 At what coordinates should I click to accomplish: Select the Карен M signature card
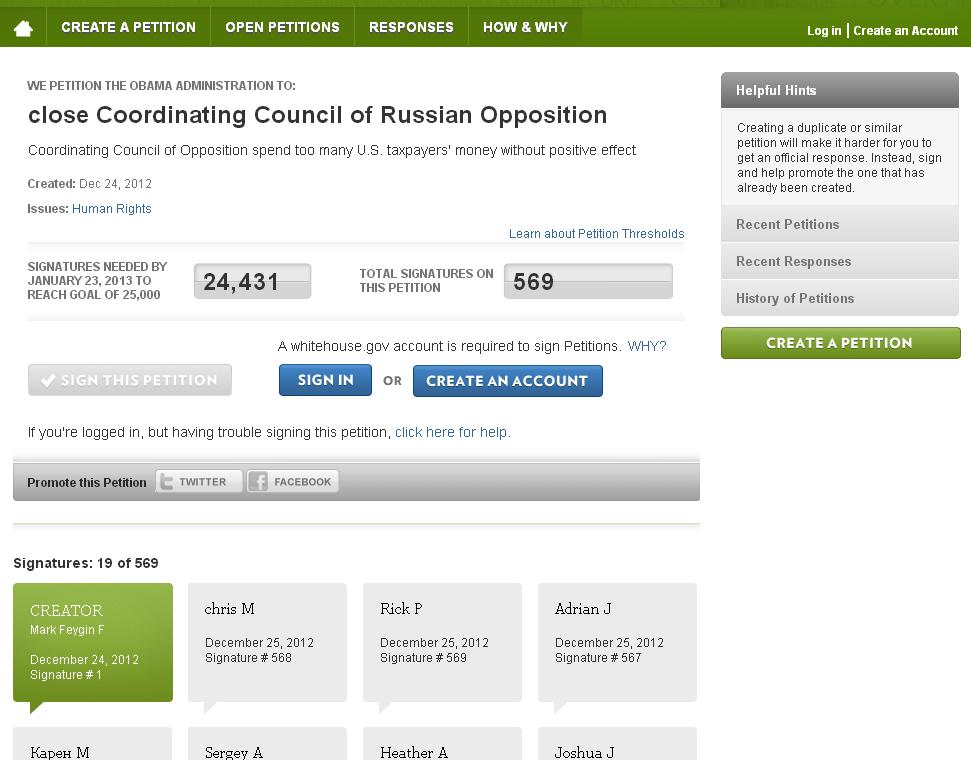click(92, 744)
